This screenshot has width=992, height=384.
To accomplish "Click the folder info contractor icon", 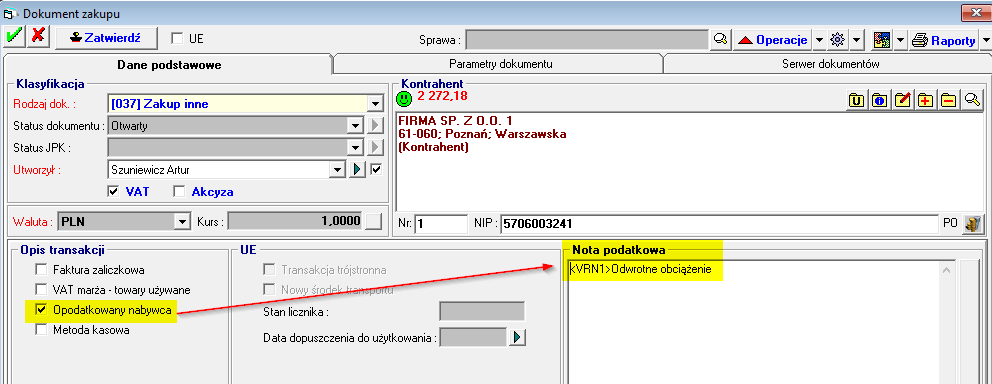I will (879, 100).
